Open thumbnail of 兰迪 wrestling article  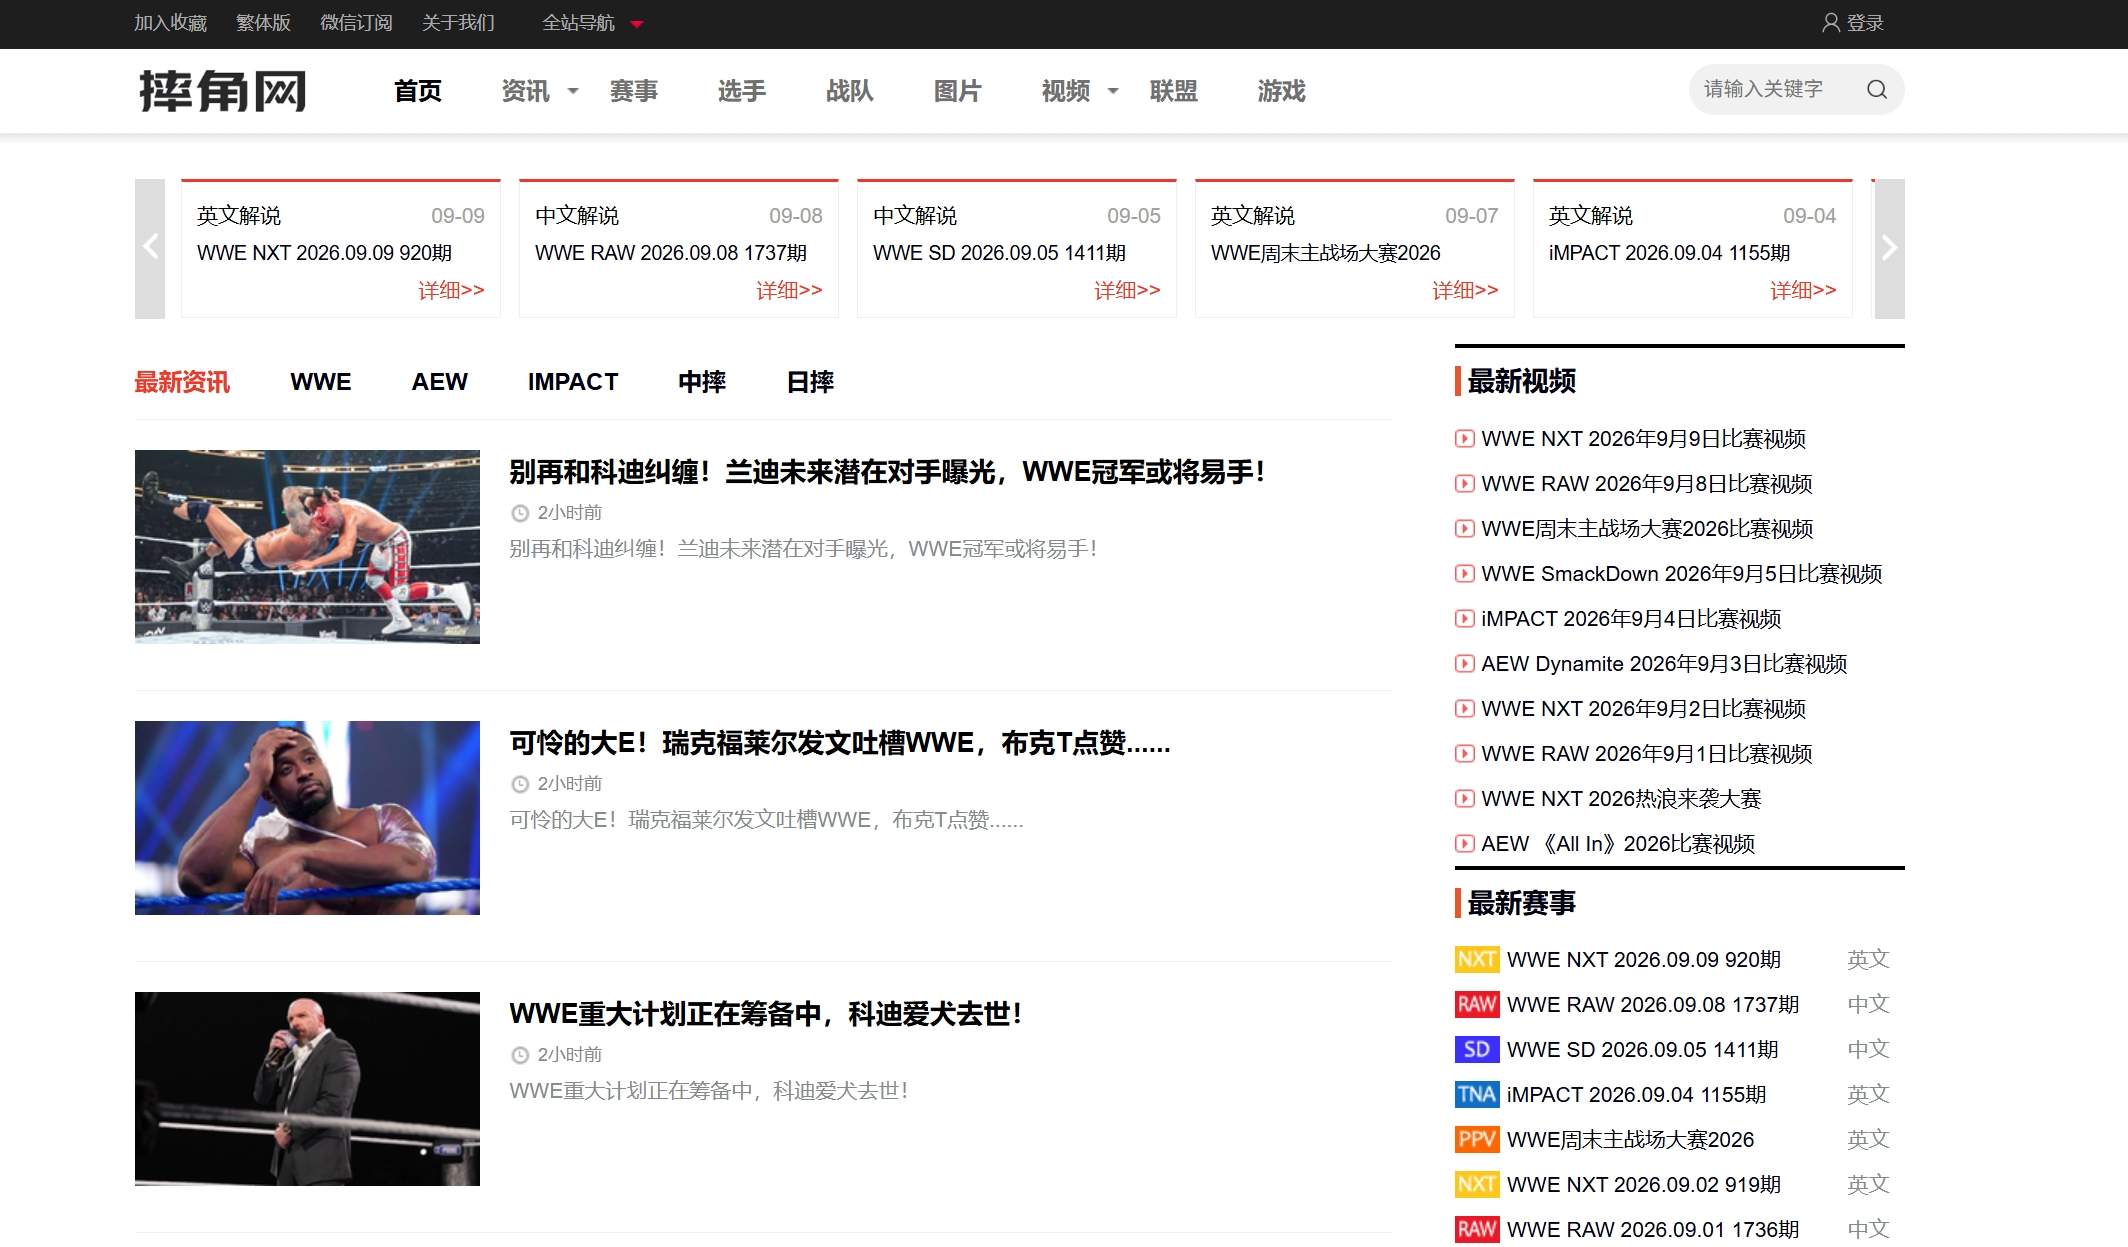(307, 547)
